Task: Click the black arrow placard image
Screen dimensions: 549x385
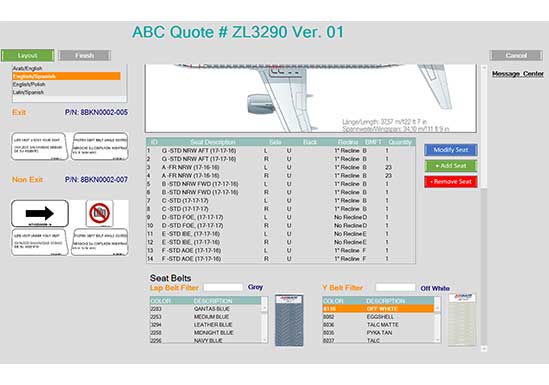Action: pos(40,213)
